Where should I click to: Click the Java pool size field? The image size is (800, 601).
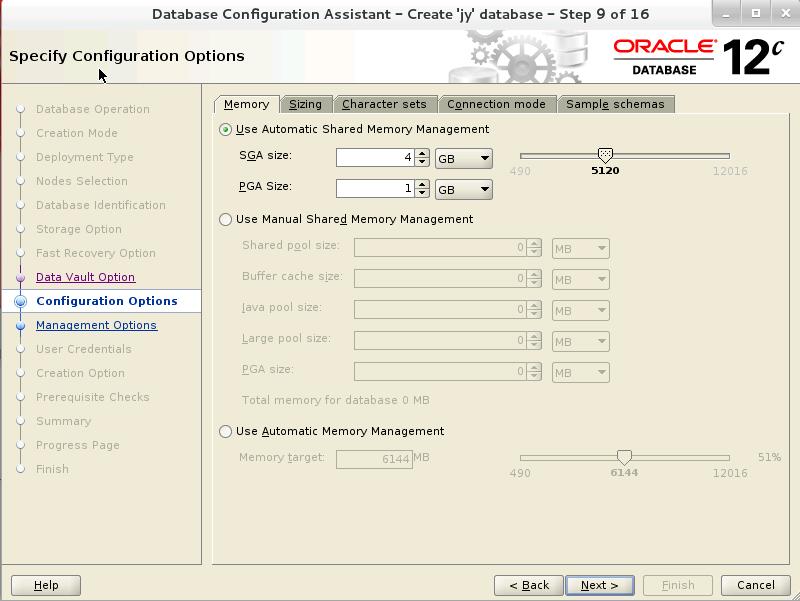tap(440, 310)
